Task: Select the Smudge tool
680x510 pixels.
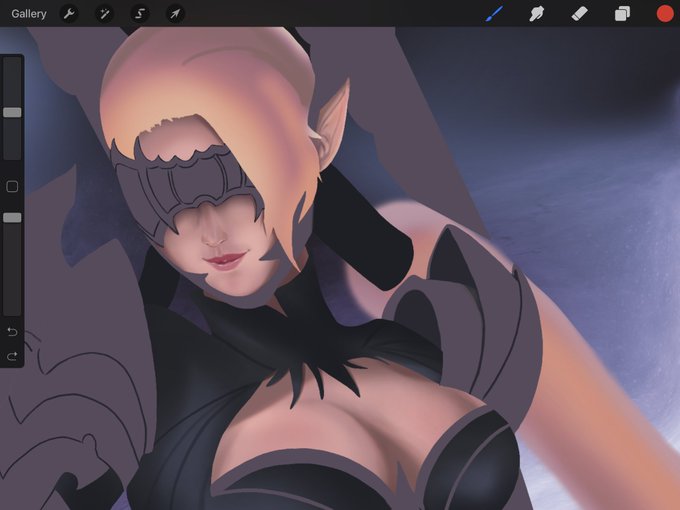Action: click(x=537, y=14)
